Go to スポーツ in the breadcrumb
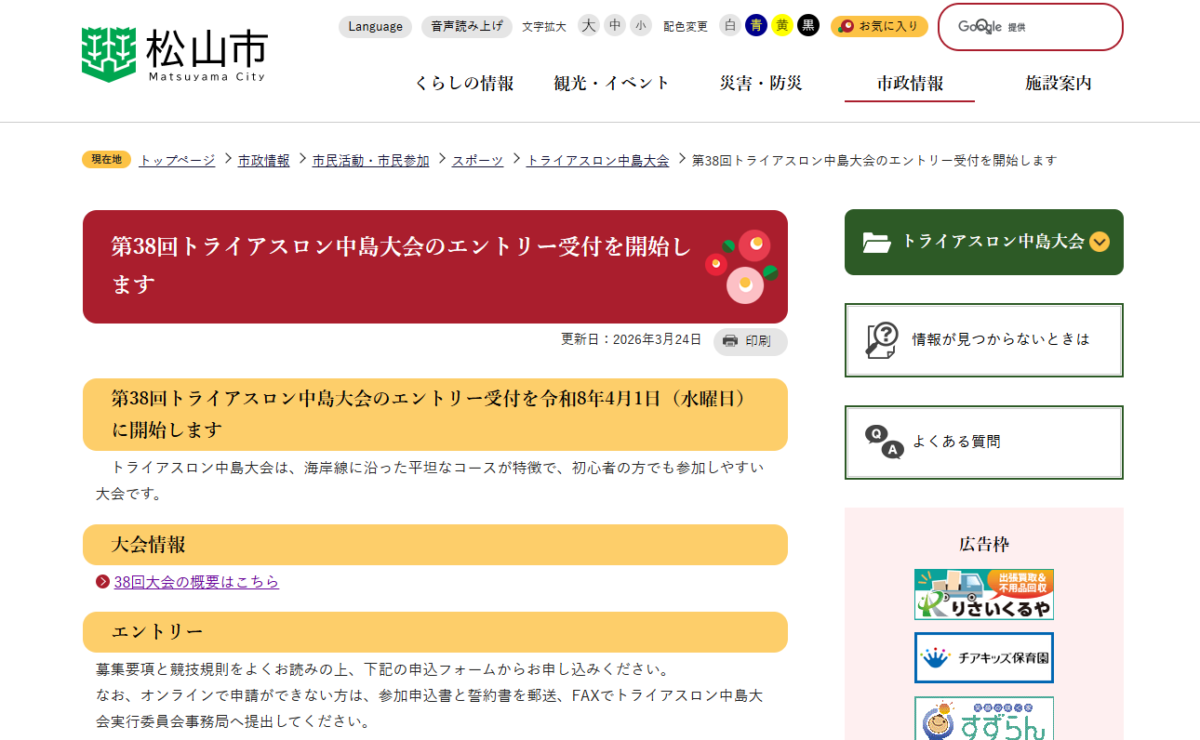 tap(477, 161)
